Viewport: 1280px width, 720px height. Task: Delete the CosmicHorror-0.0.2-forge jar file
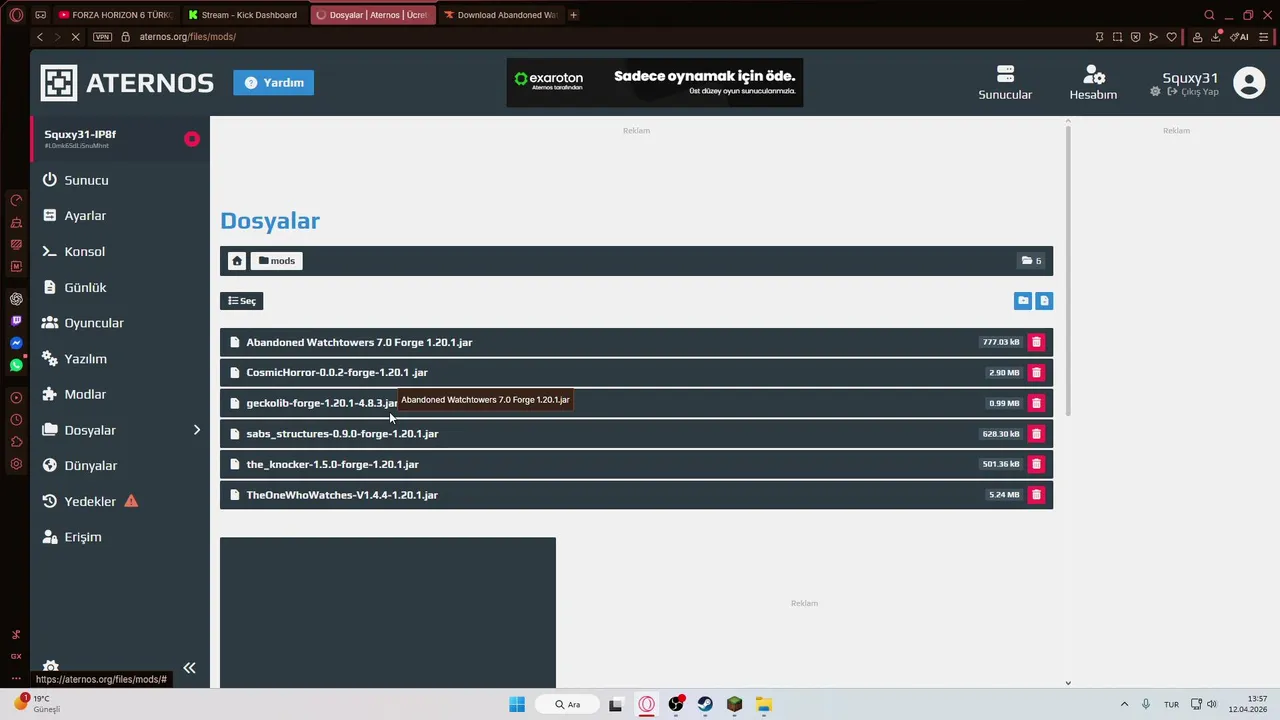(1036, 372)
